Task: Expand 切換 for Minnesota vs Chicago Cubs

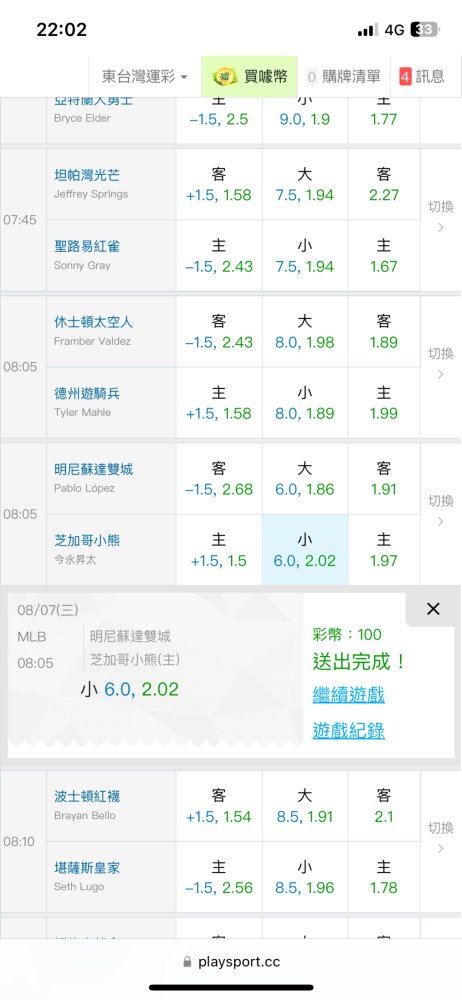Action: pyautogui.click(x=440, y=511)
